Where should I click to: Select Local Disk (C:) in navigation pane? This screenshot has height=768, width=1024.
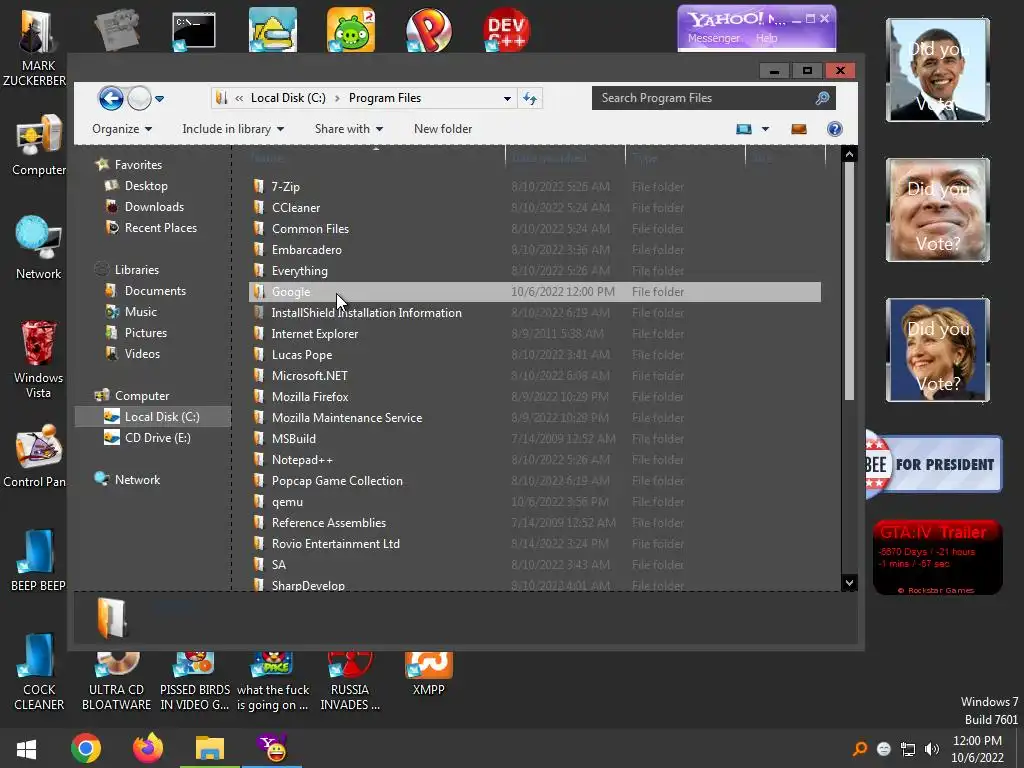153,417
